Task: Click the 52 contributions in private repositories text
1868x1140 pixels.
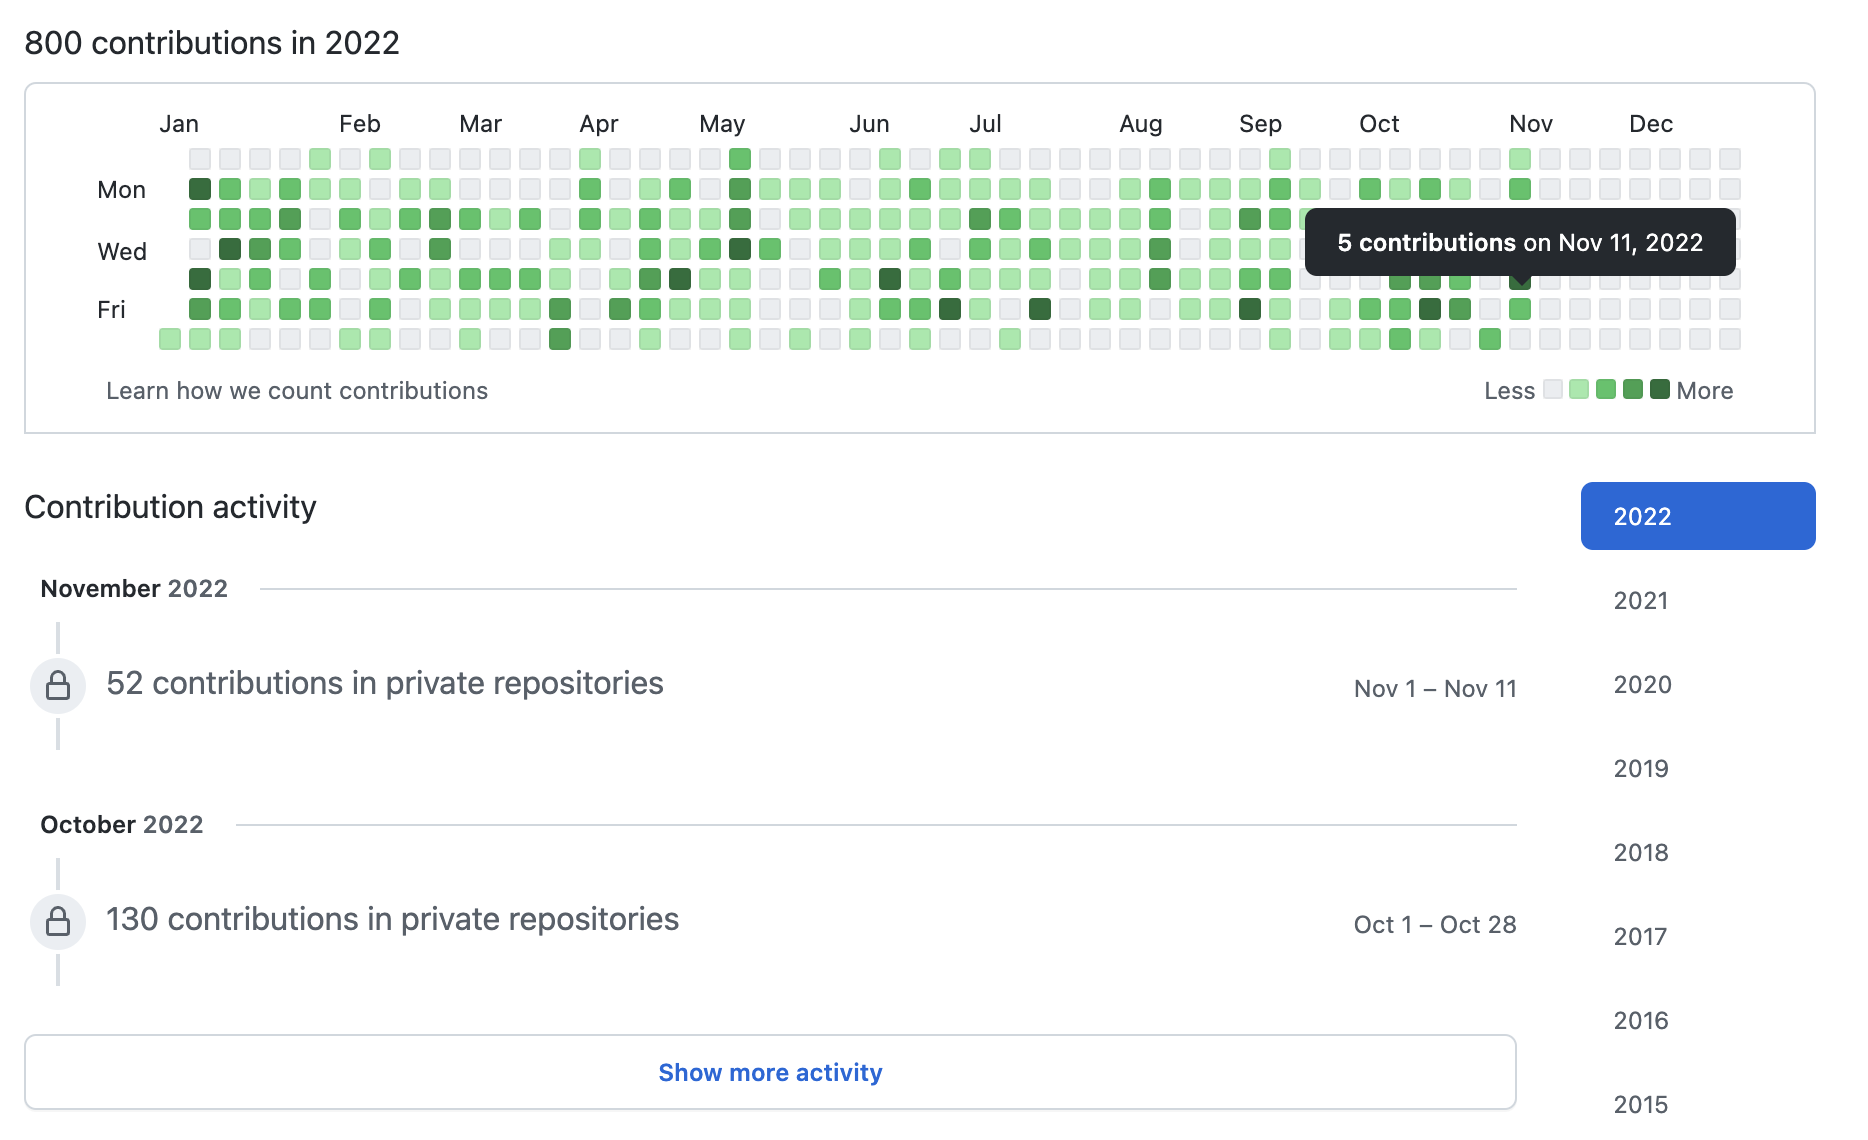Action: pos(385,683)
